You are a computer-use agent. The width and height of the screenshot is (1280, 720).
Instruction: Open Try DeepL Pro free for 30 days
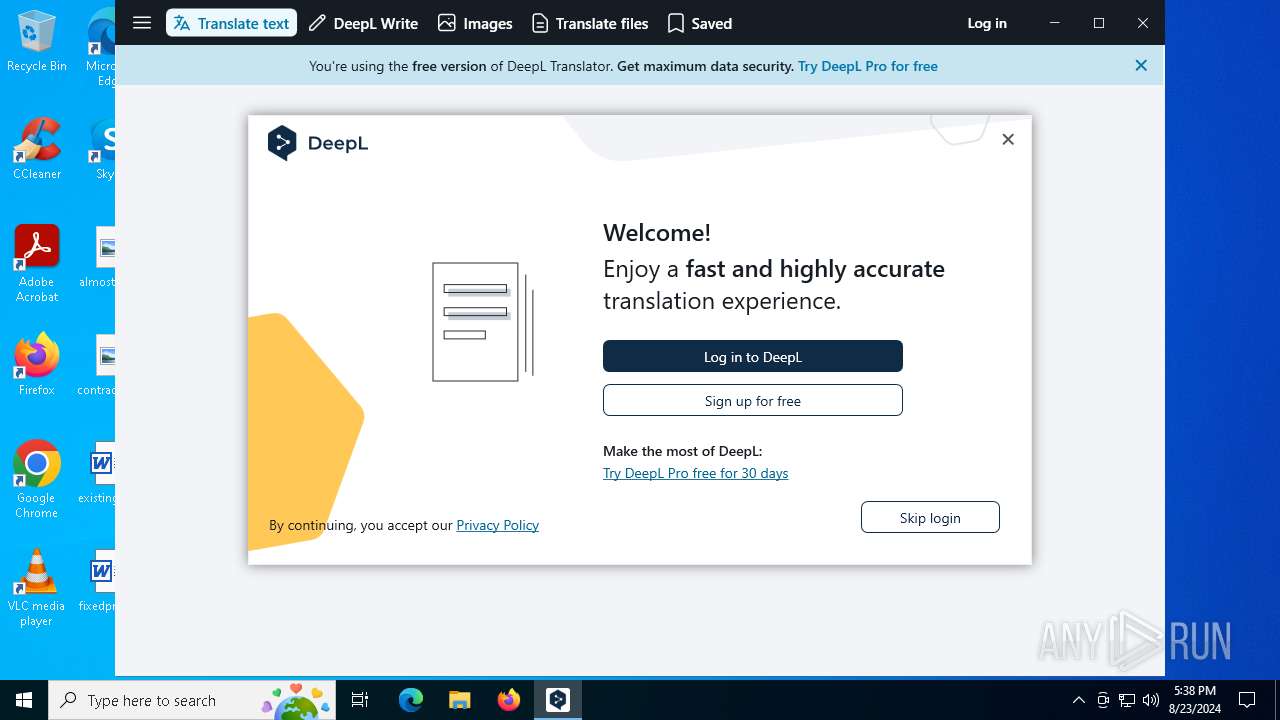click(695, 473)
